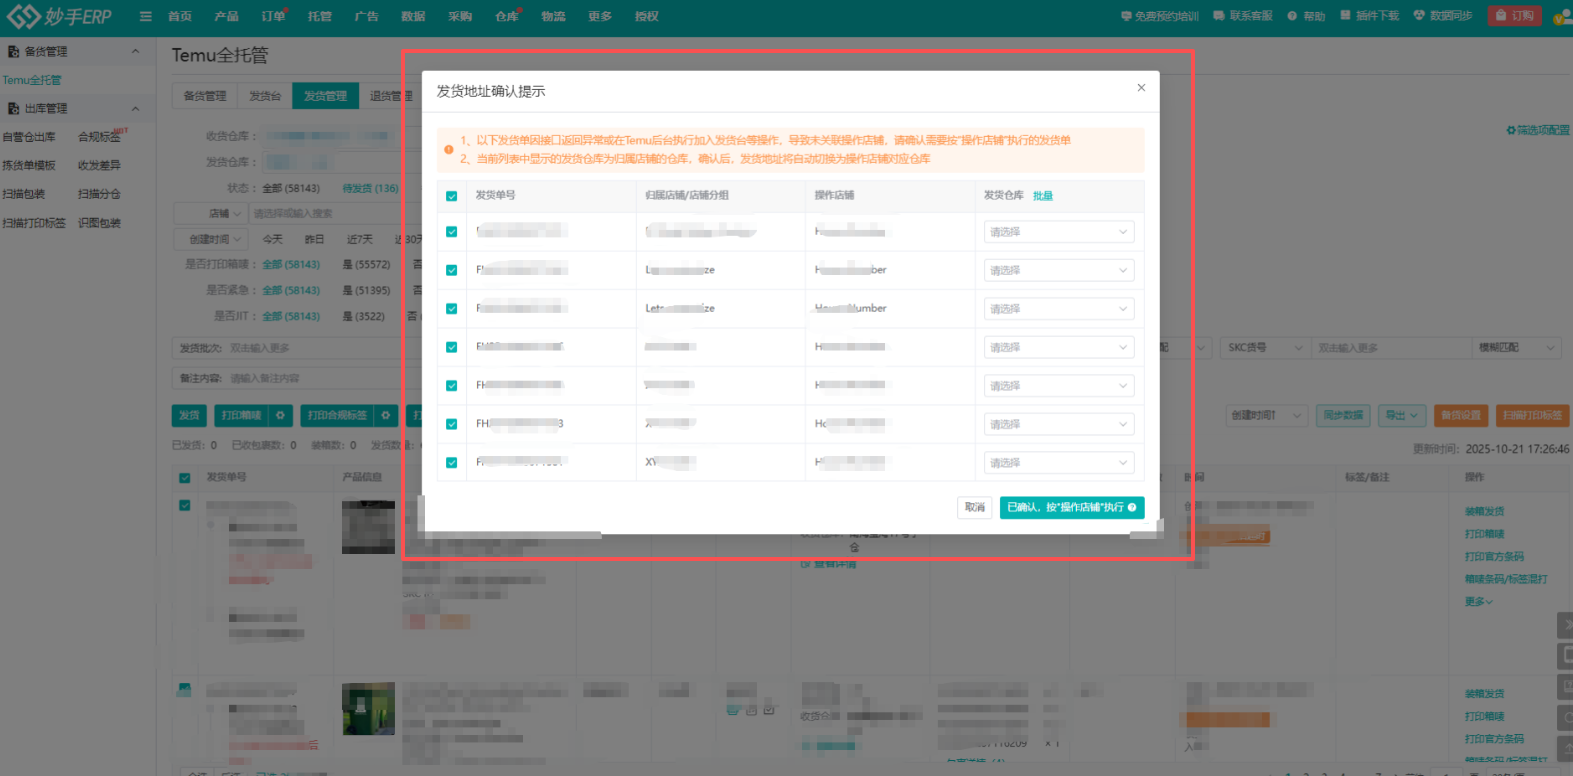
Task: Open the 订单 top menu
Action: click(x=273, y=16)
